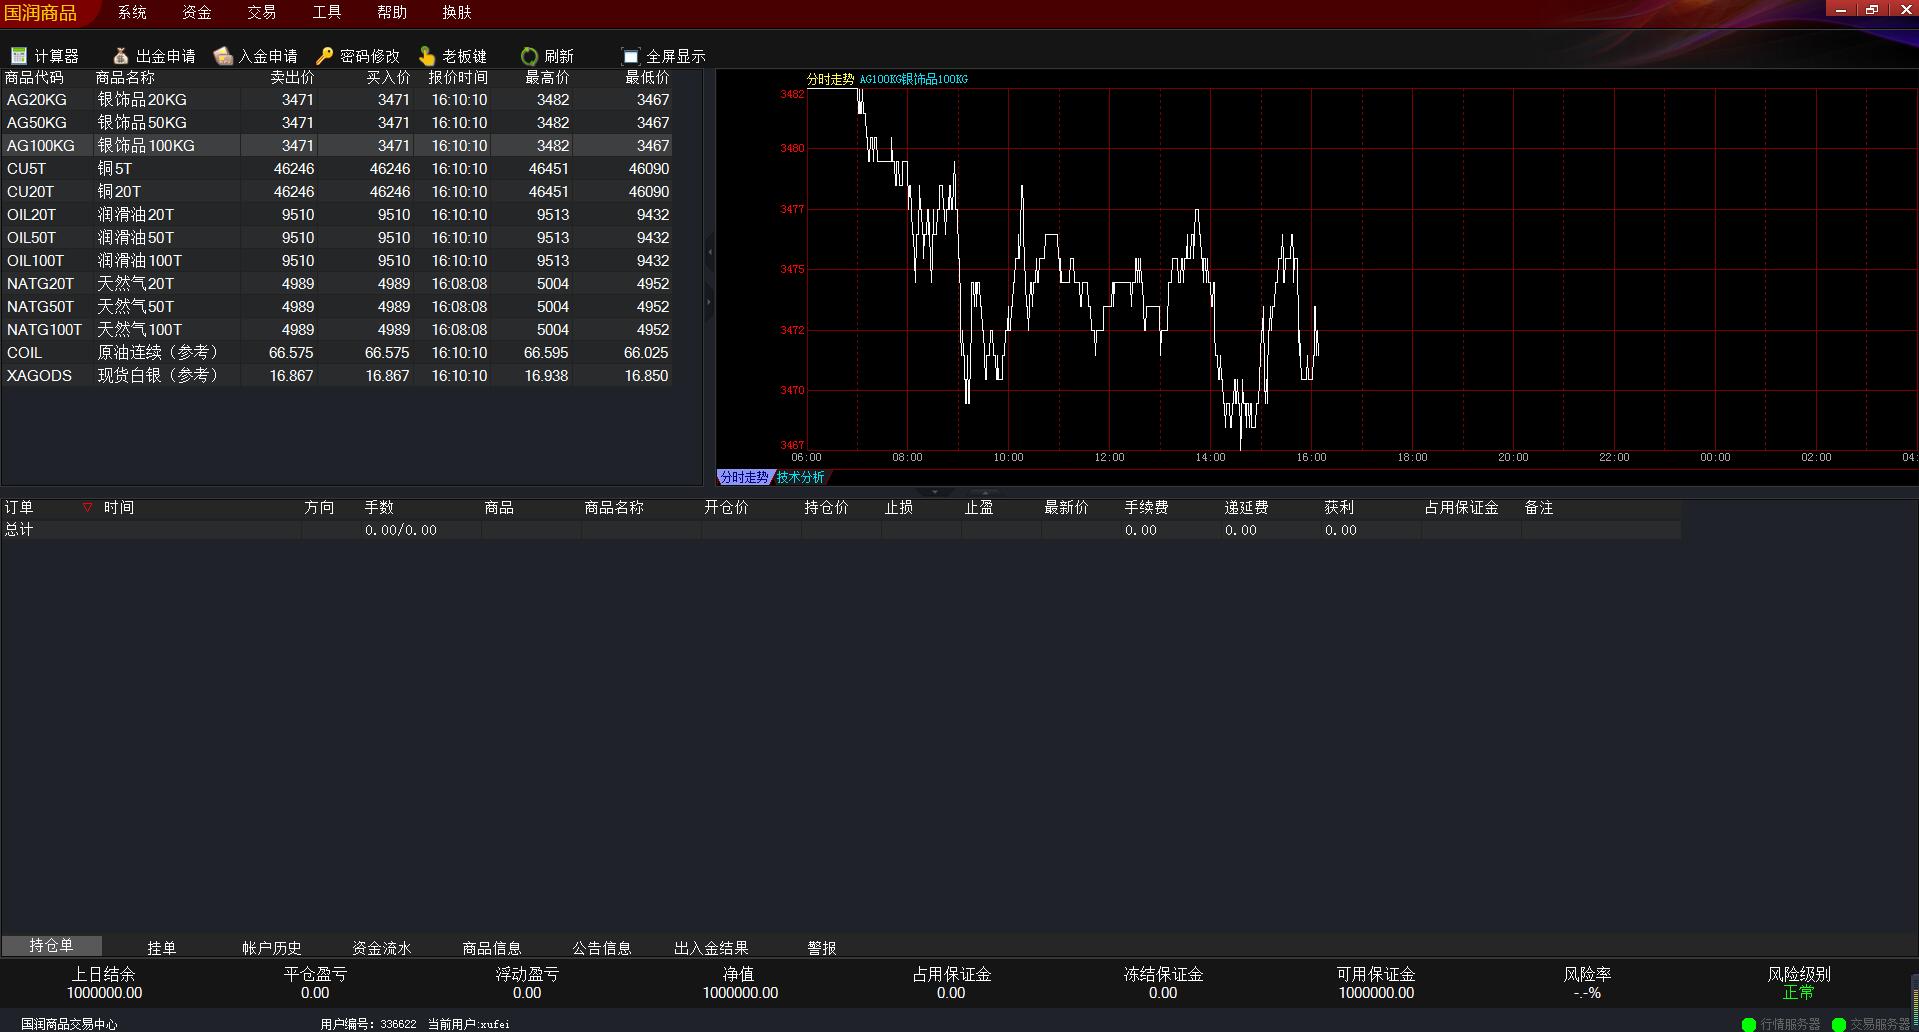Select the OIL100T row
This screenshot has width=1919, height=1032.
click(337, 261)
